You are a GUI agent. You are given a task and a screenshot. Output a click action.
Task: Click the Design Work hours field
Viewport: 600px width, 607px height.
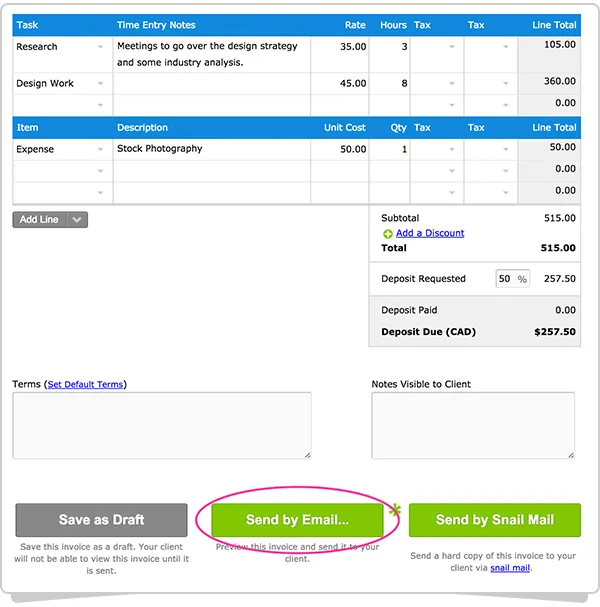coord(389,84)
